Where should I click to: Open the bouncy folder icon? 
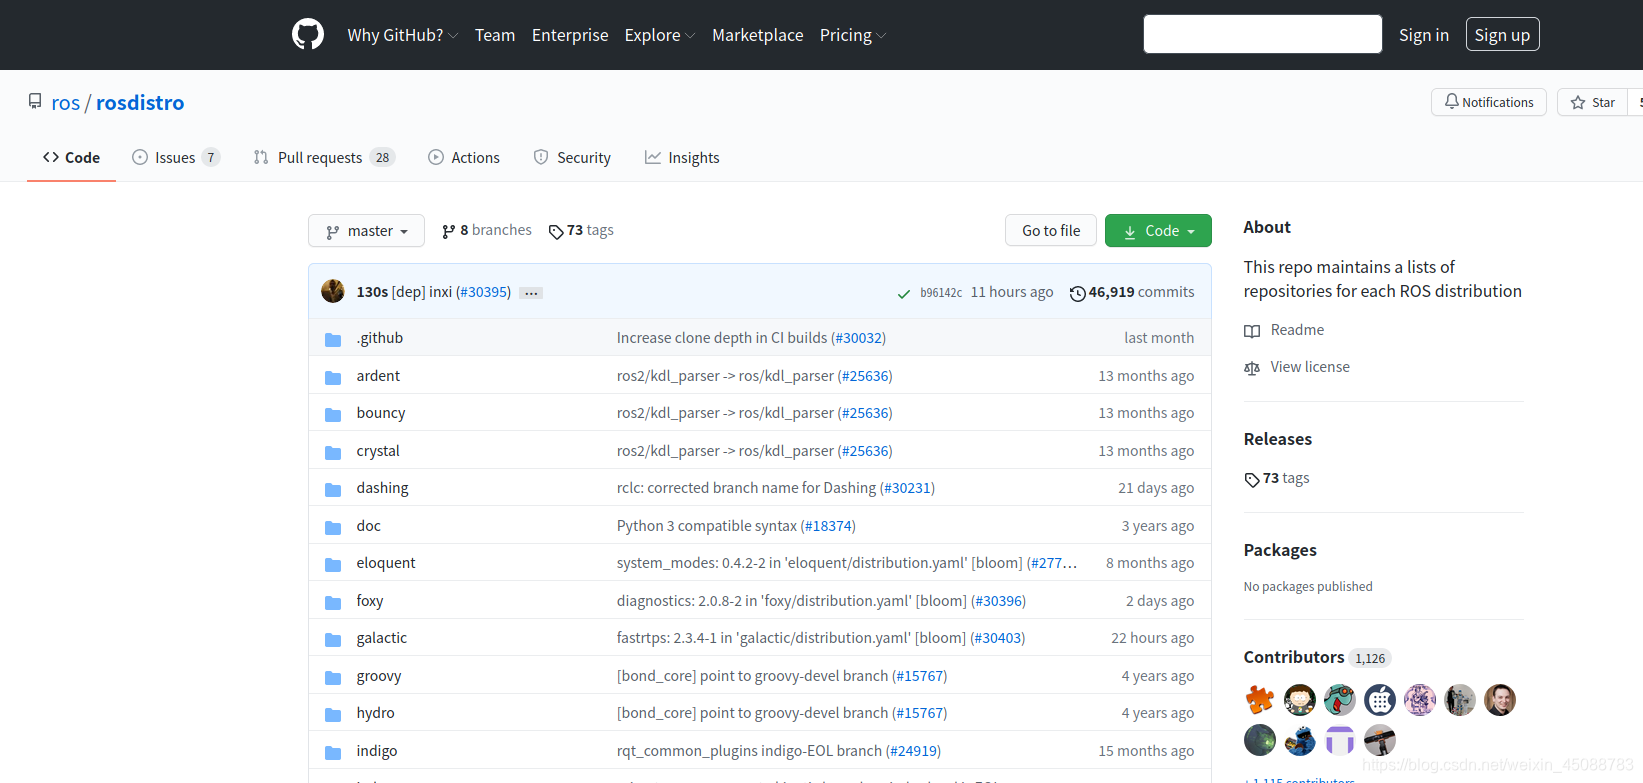pyautogui.click(x=333, y=414)
